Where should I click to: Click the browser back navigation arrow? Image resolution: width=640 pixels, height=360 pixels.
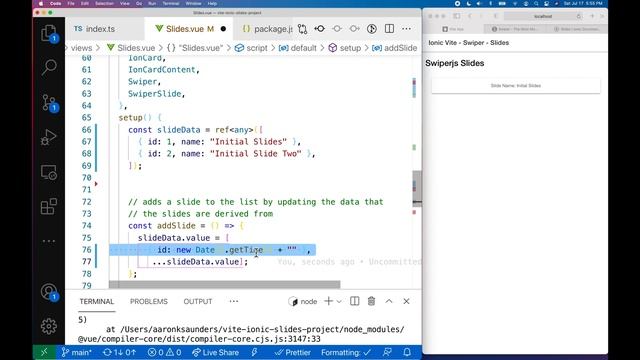coord(469,16)
